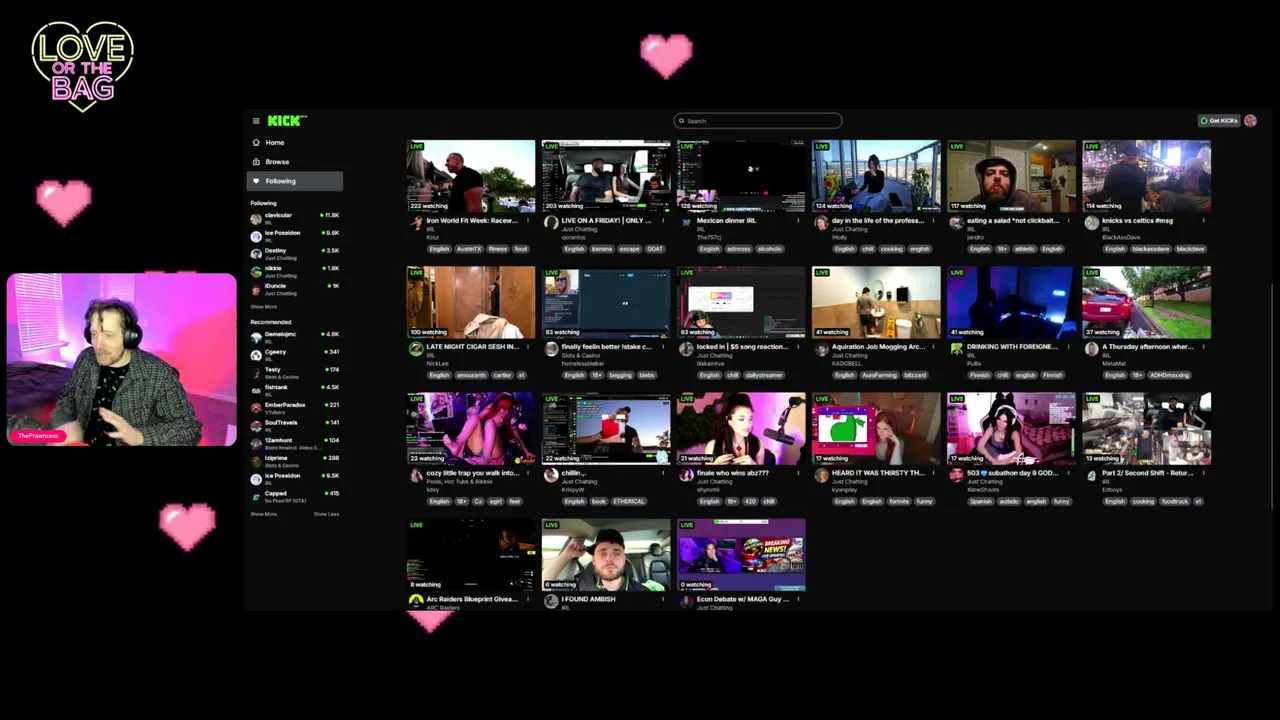Go to Browse in sidebar
1280x720 pixels.
coord(295,162)
